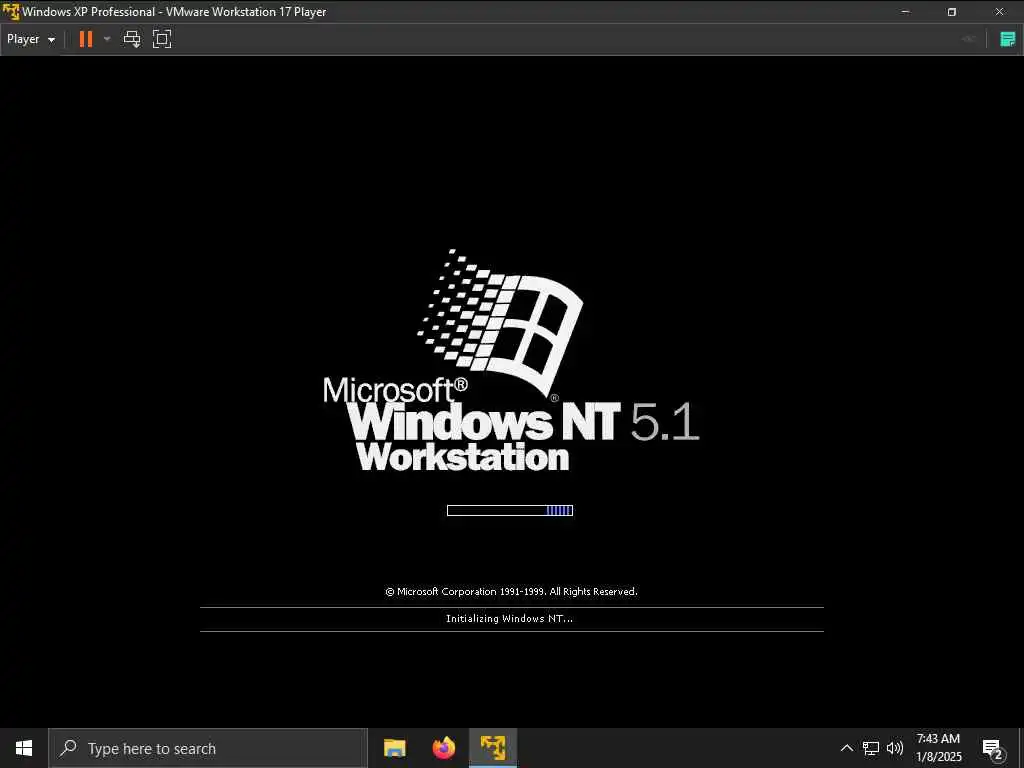Open the clock showing 7:43 AM
The width and height of the screenshot is (1024, 768).
[938, 748]
